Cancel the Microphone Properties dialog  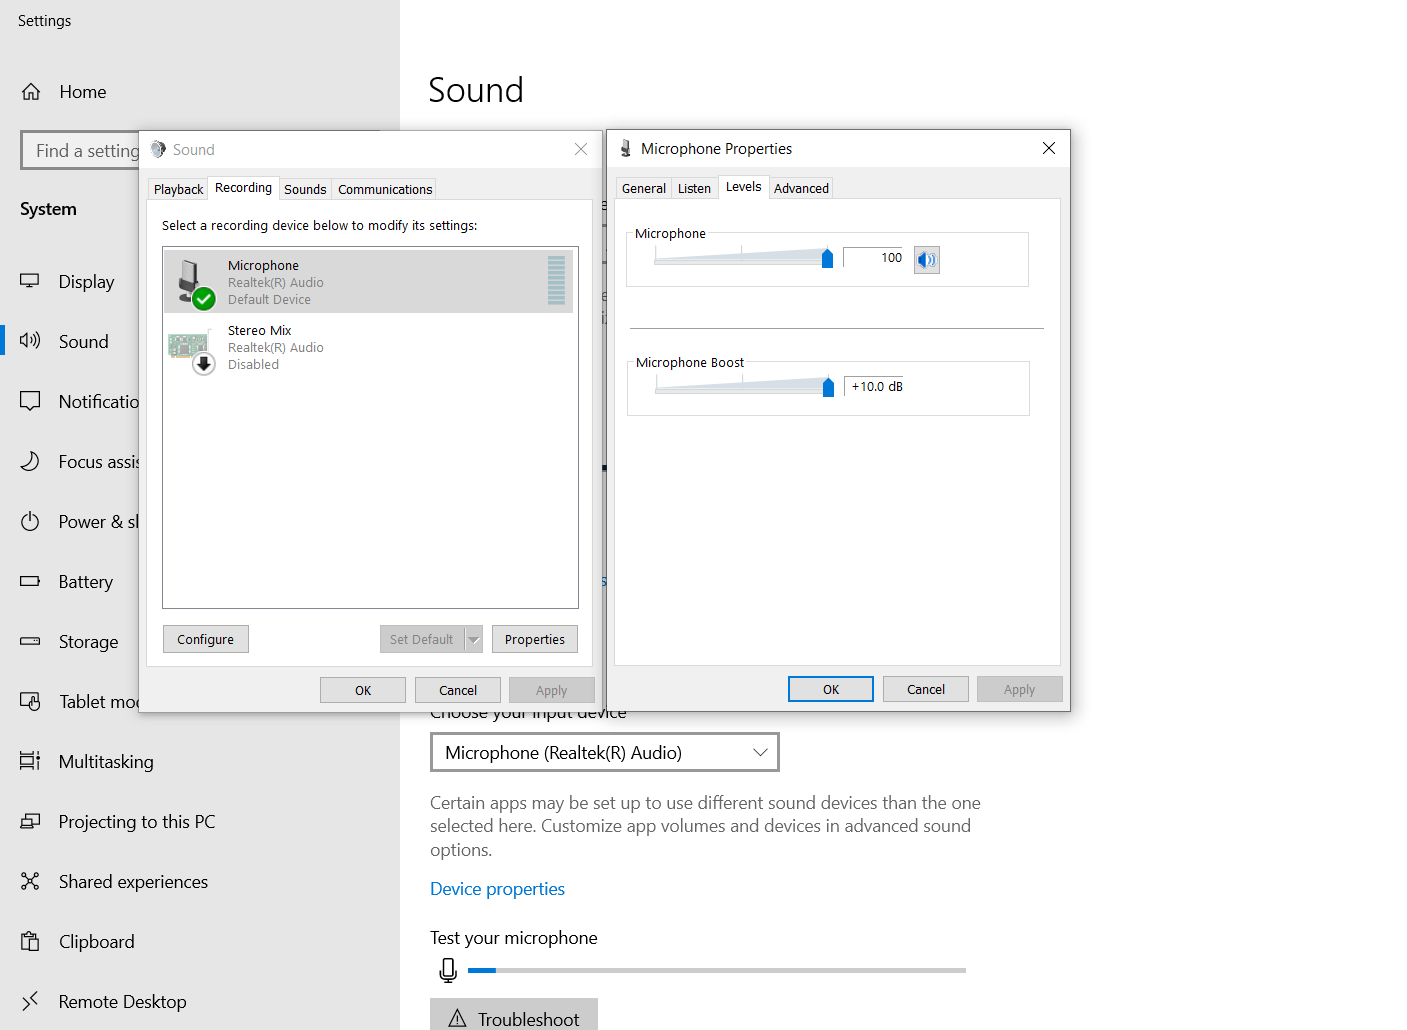pos(926,689)
